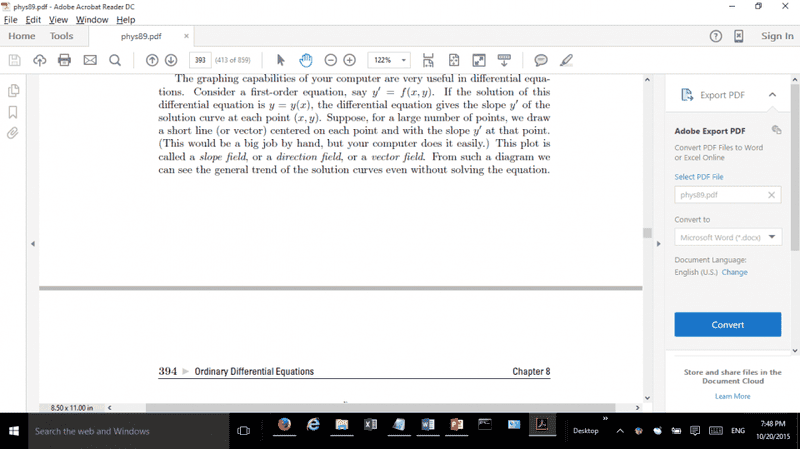Click Change document language link
The width and height of the screenshot is (800, 449).
(x=734, y=272)
